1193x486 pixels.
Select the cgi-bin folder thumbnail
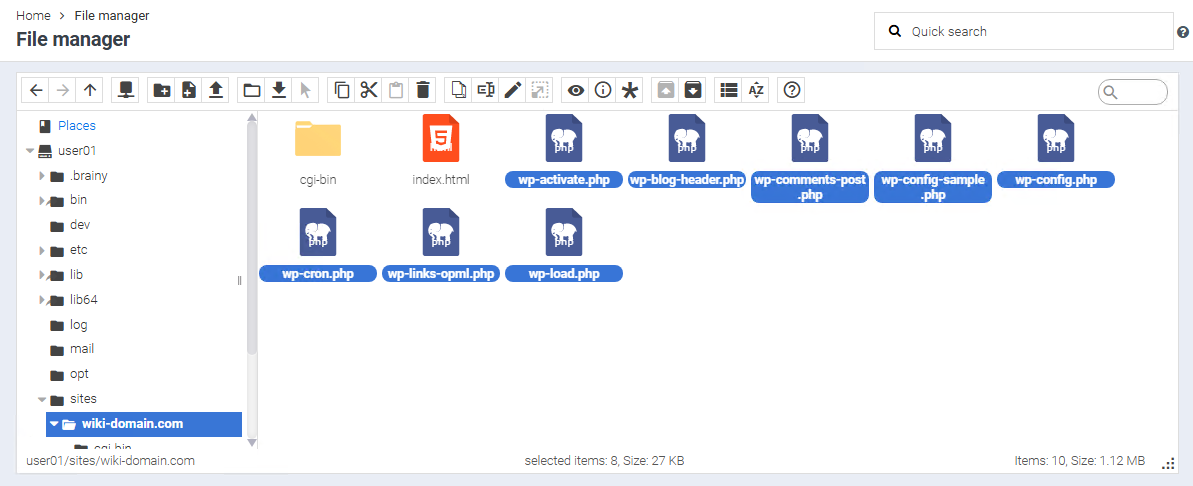(318, 138)
